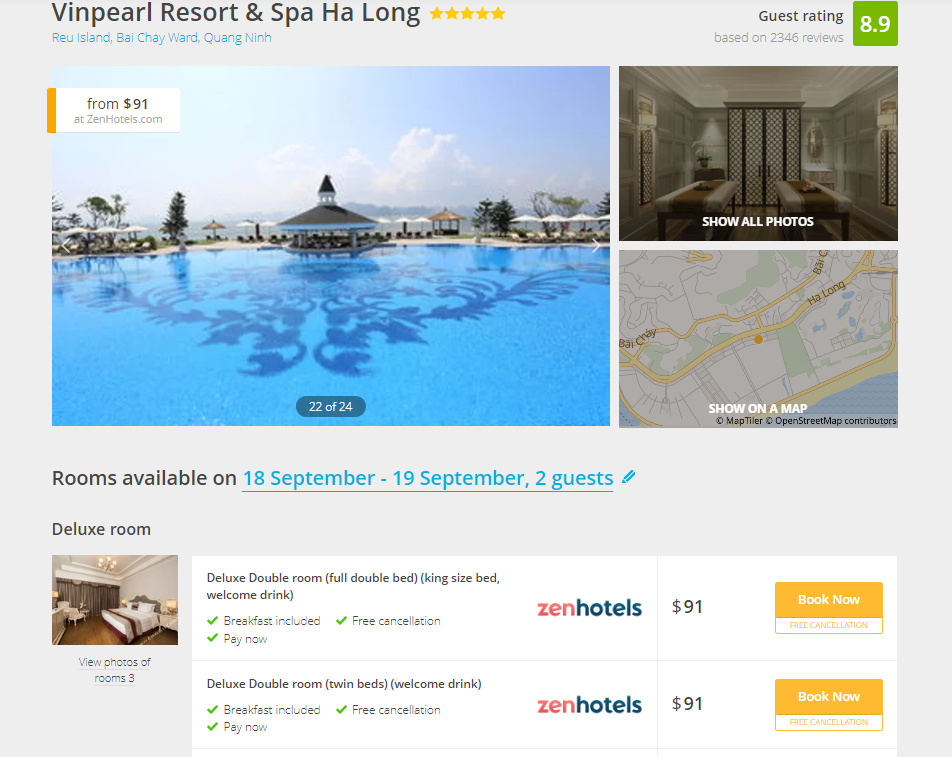Open Reu Island, Bai Chay Ward address link
This screenshot has height=757, width=952.
162,38
